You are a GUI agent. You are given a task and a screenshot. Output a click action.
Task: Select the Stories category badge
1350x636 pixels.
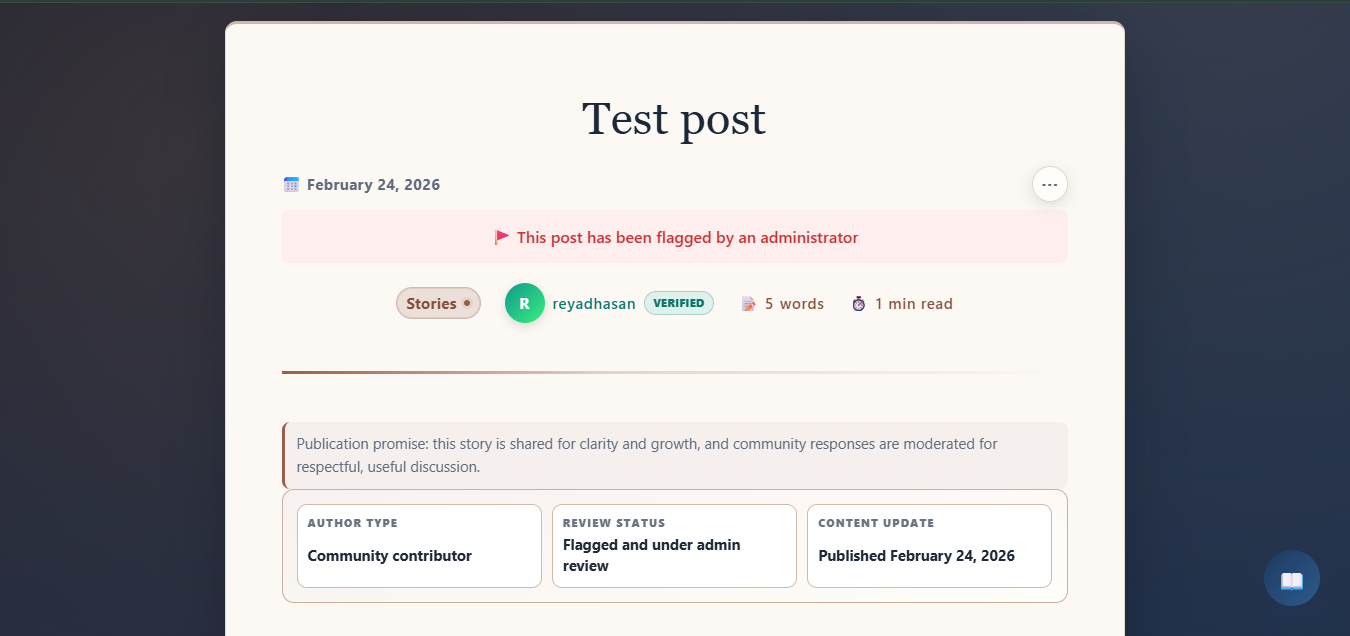pyautogui.click(x=438, y=303)
